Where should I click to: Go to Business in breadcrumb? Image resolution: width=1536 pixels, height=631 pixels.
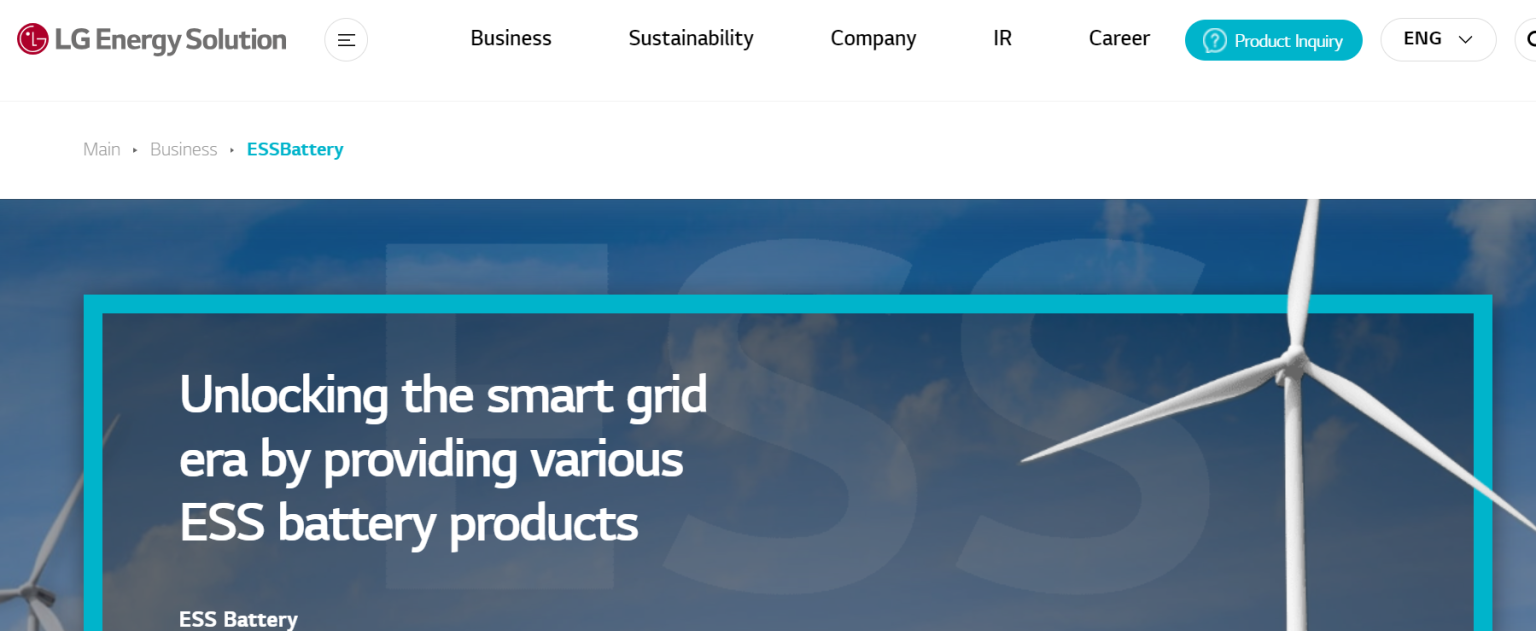(183, 149)
